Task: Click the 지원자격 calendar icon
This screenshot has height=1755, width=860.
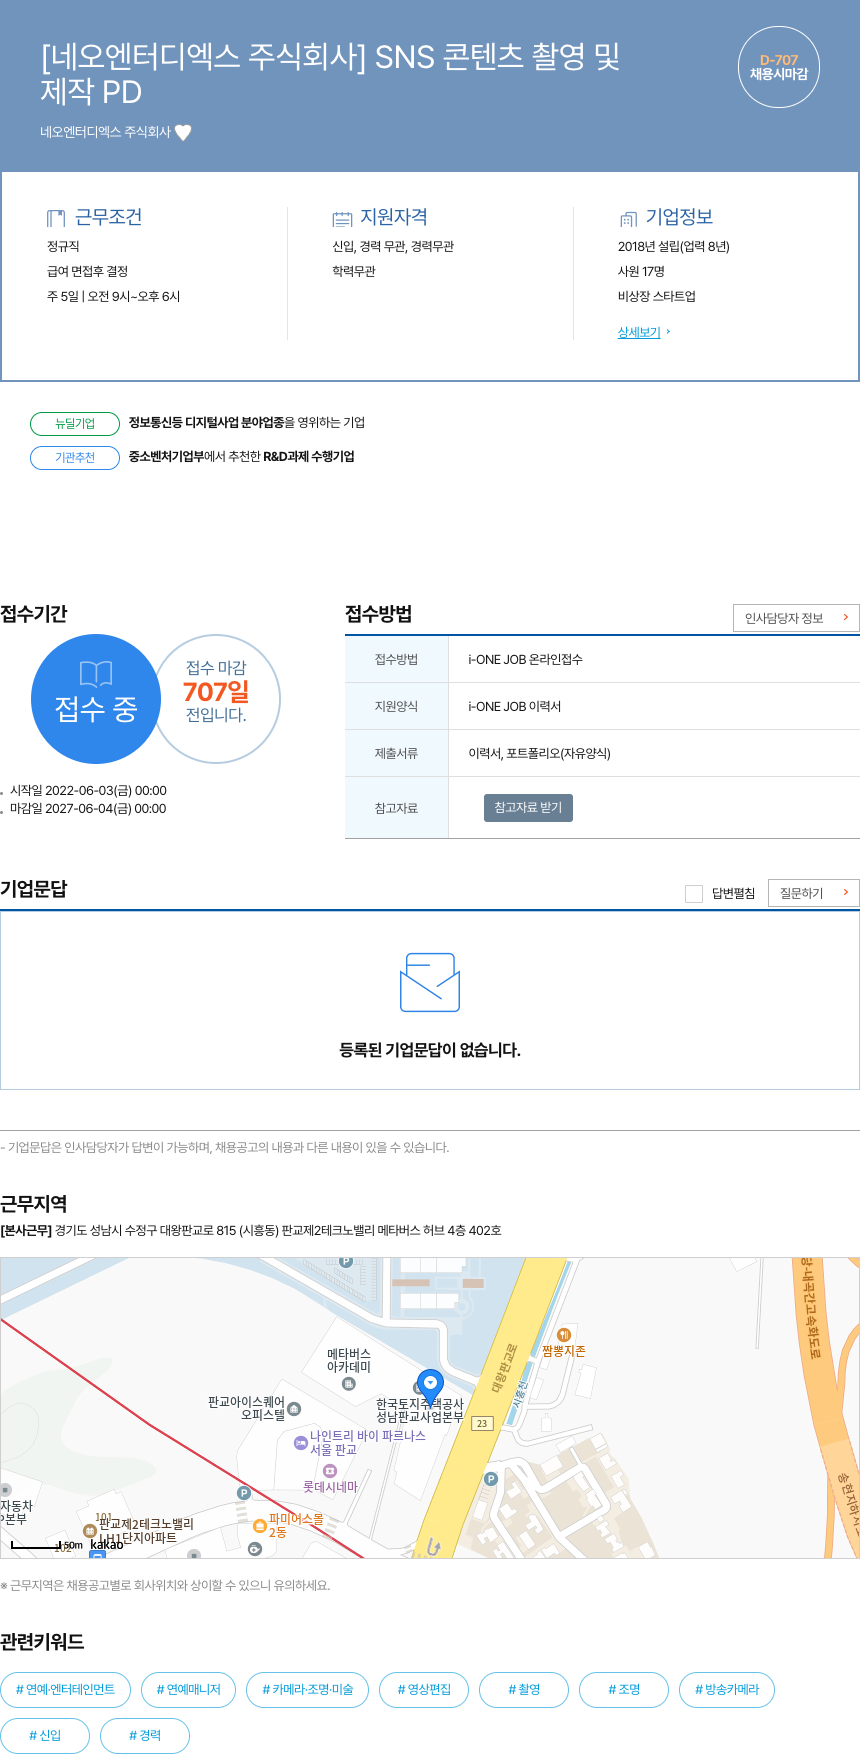Action: coord(342,218)
